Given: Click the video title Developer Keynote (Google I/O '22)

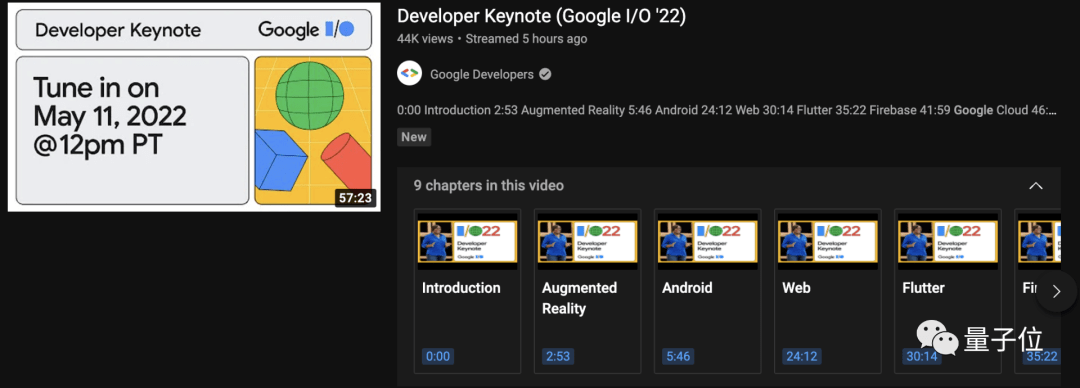Looking at the screenshot, I should click(x=541, y=16).
